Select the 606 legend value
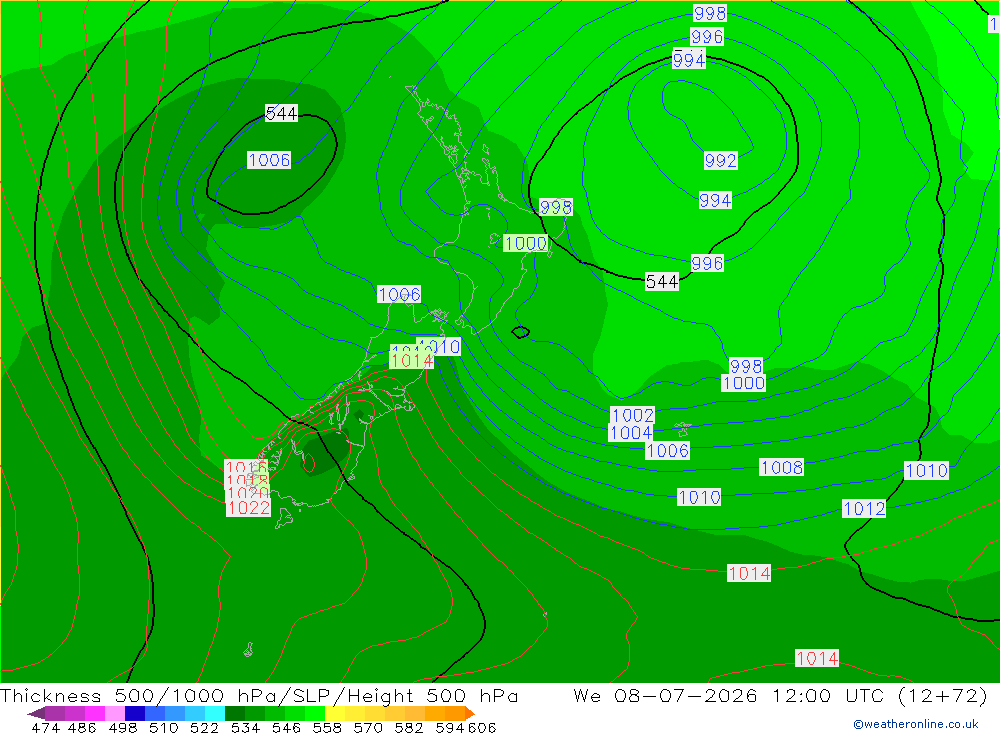1000x733 pixels. (x=482, y=727)
